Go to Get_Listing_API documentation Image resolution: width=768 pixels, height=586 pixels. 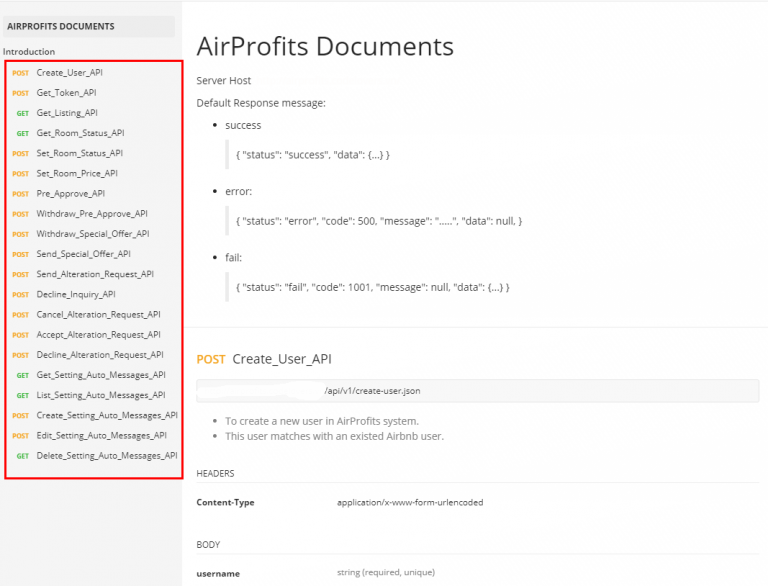[x=67, y=113]
